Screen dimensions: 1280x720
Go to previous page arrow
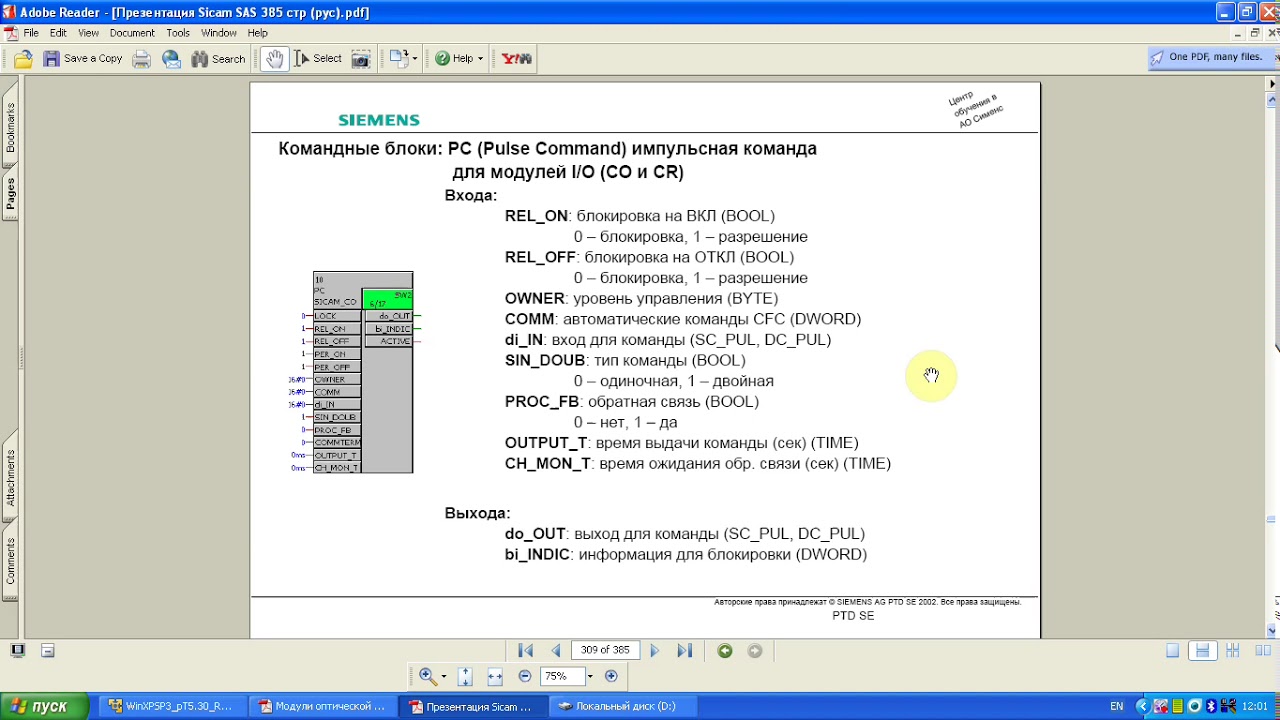tap(556, 651)
